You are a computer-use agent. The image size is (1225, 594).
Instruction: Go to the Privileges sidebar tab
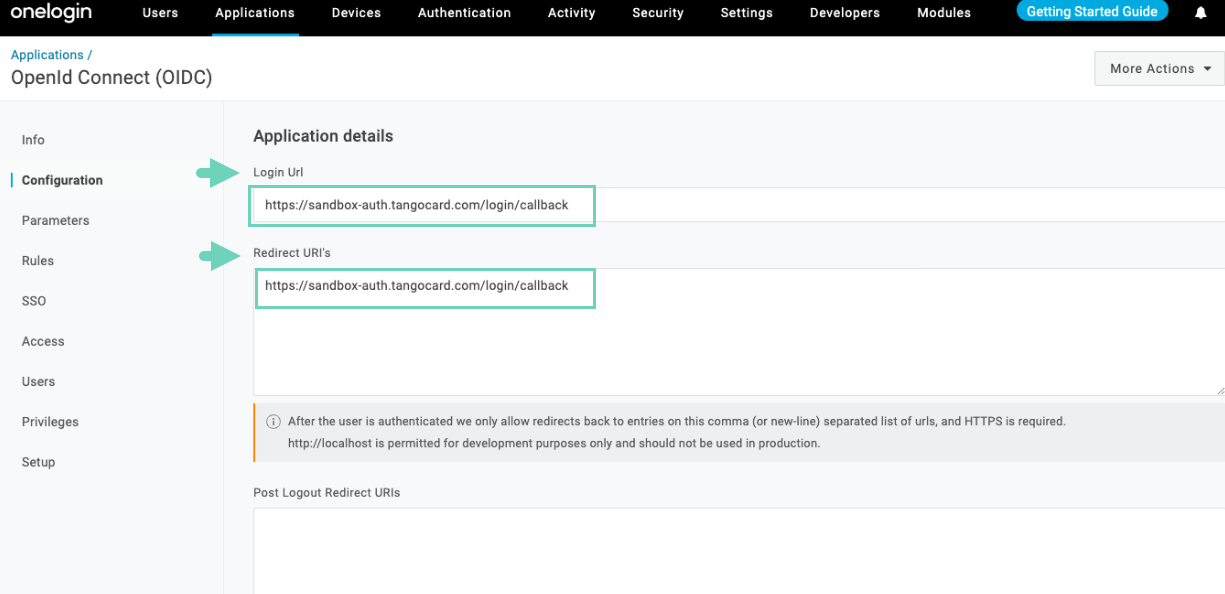click(x=50, y=422)
